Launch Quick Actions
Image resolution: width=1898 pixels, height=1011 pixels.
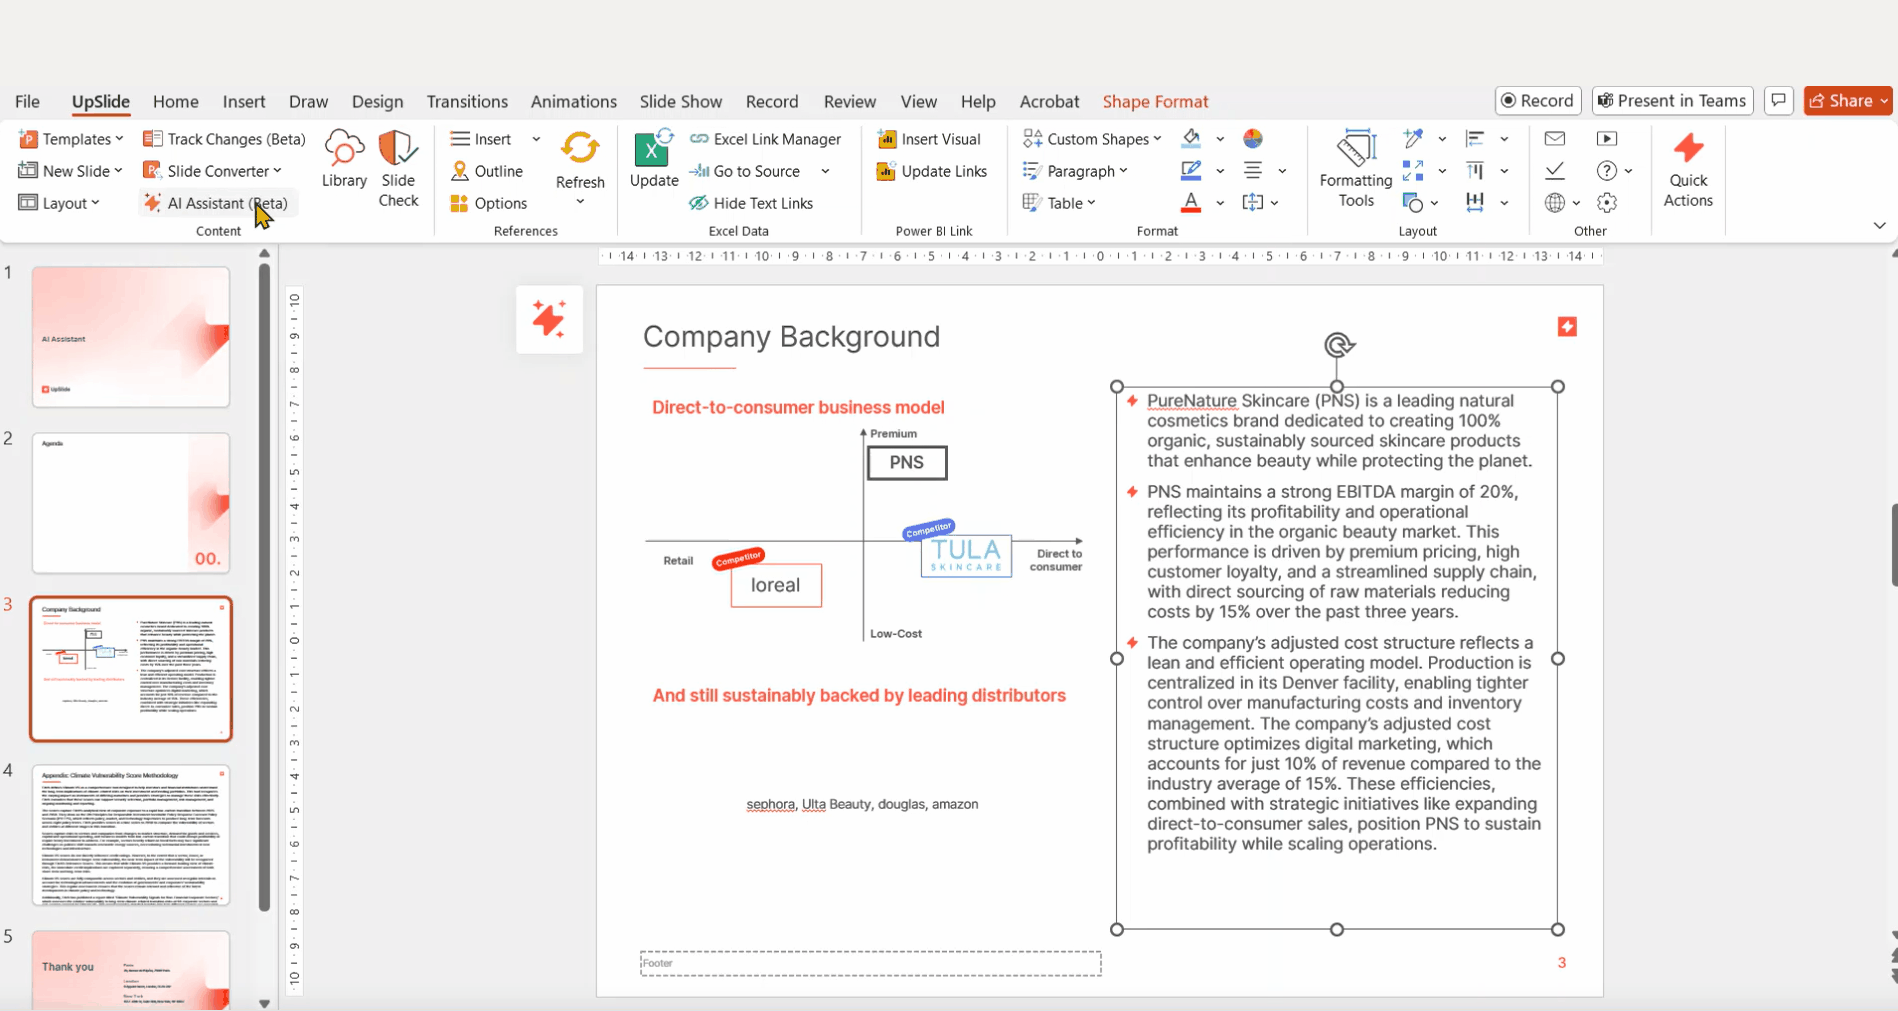tap(1688, 168)
